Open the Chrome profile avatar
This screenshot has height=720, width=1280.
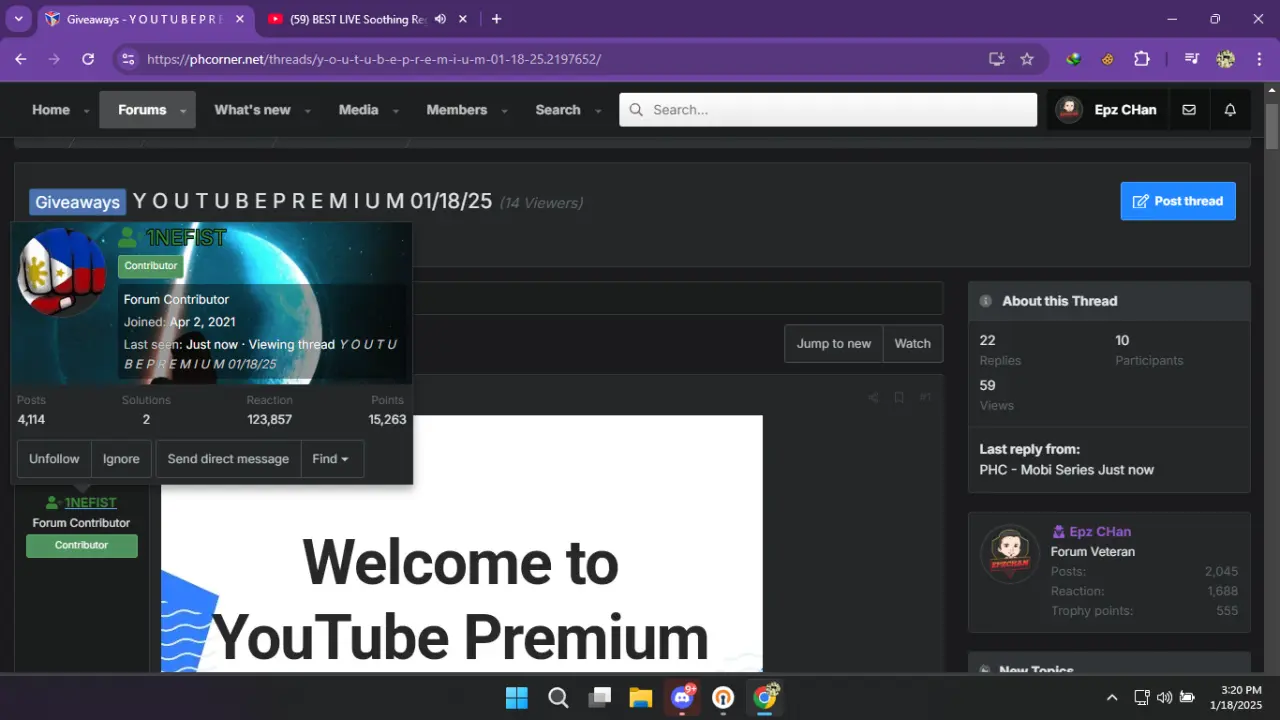1225,59
